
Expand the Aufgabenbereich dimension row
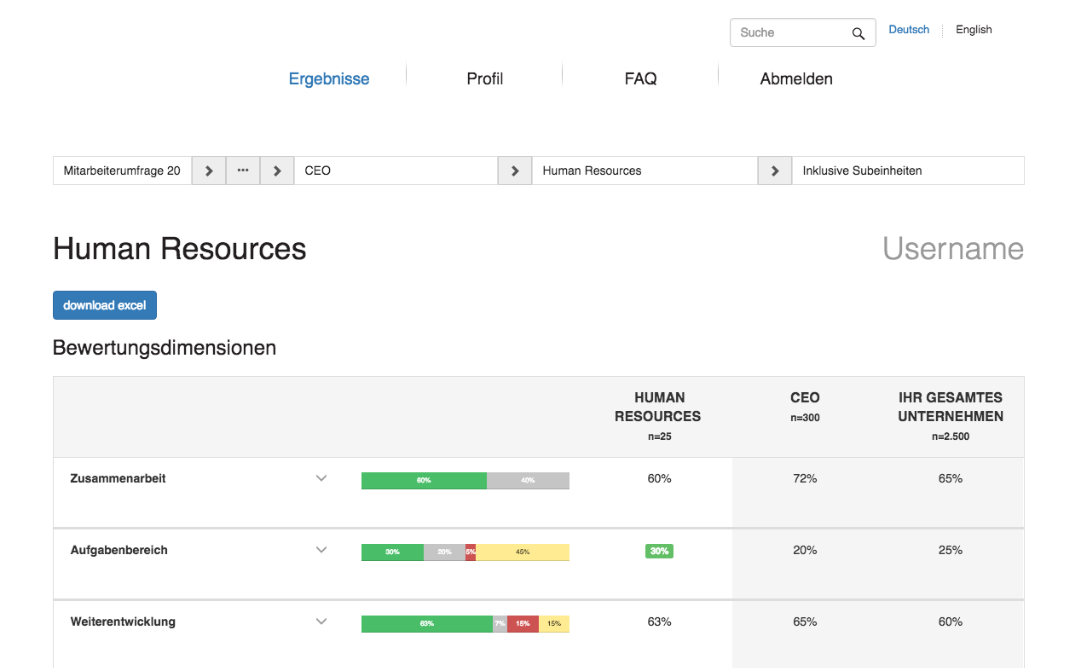coord(321,550)
